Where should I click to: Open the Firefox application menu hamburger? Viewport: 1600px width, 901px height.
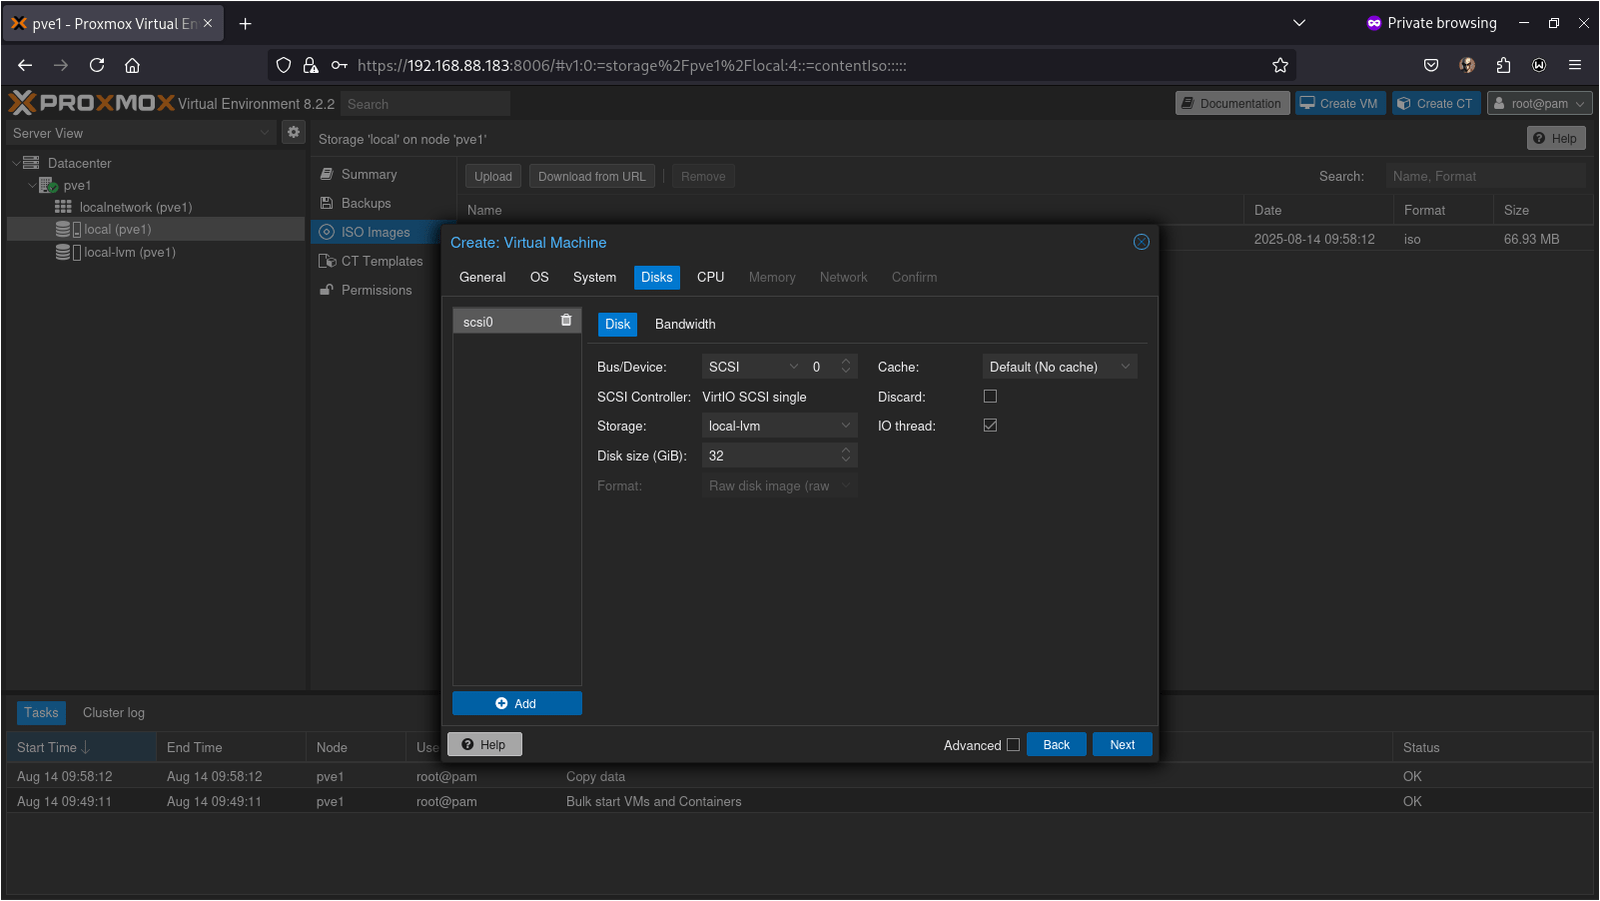(1575, 65)
